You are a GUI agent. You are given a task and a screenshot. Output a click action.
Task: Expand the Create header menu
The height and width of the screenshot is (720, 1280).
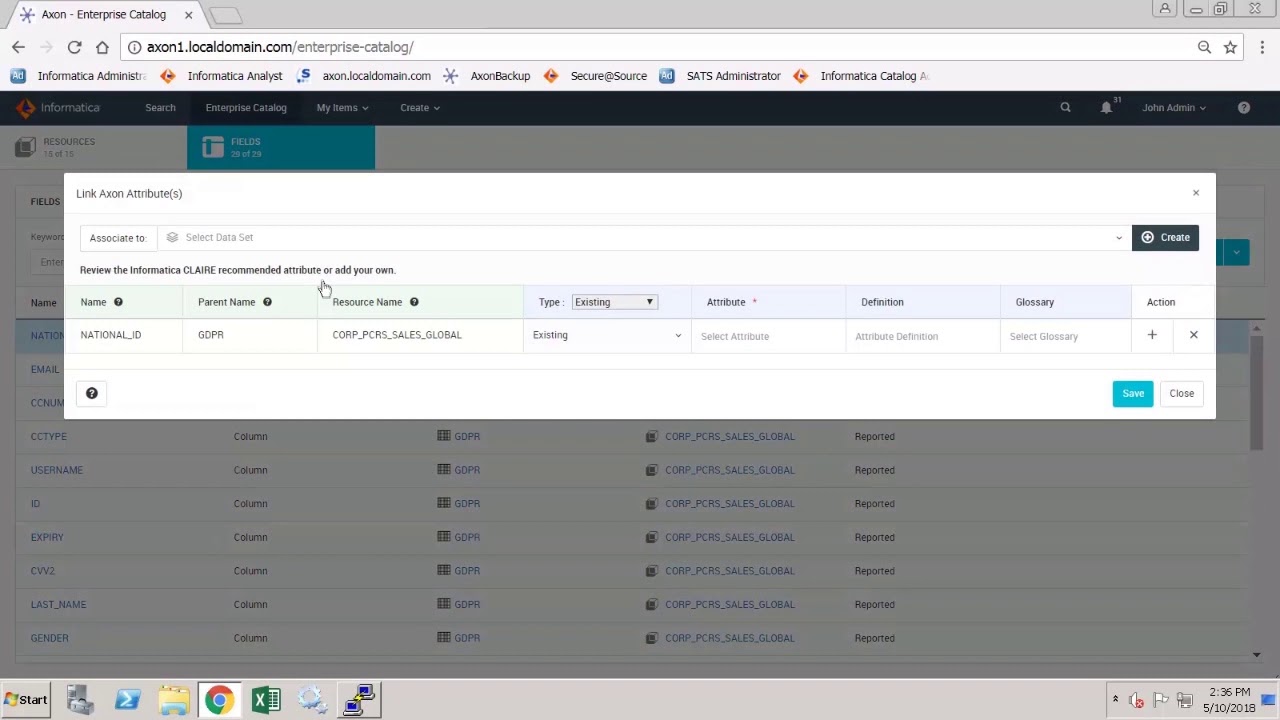[x=420, y=108]
